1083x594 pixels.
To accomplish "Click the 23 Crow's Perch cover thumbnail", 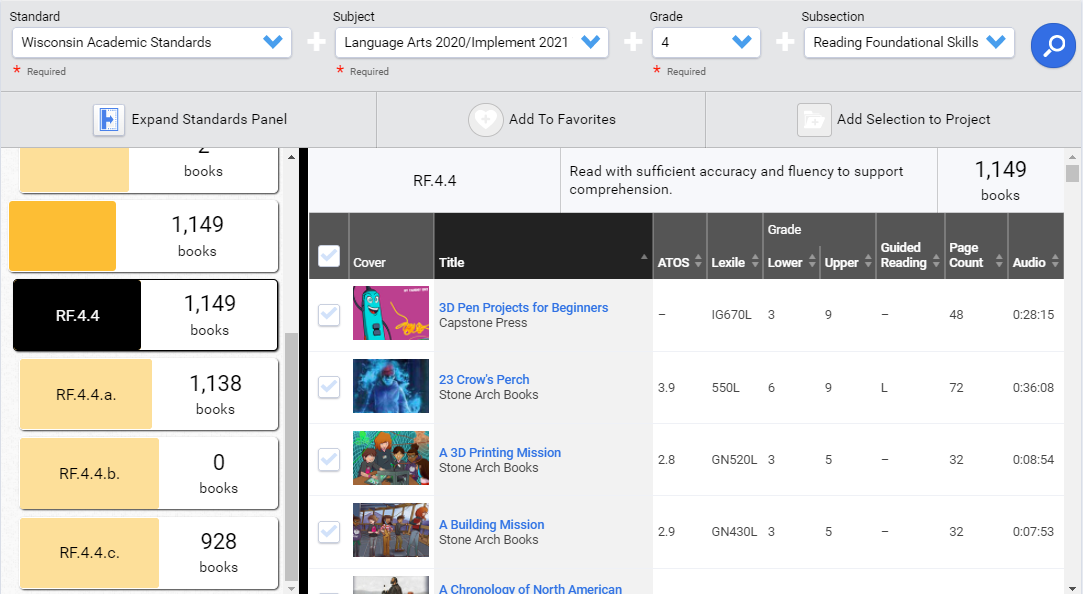I will (390, 387).
